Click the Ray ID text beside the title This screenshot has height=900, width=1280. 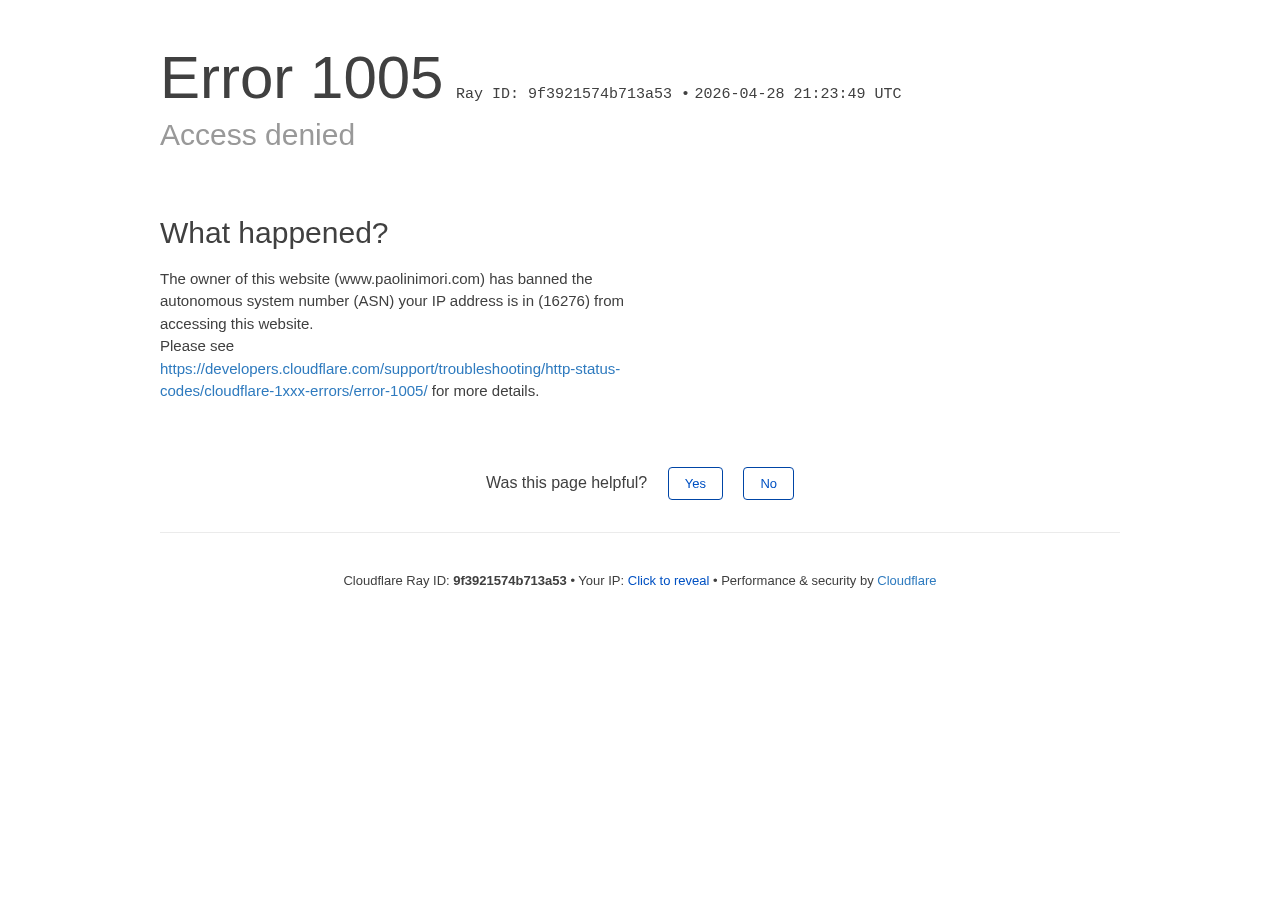coord(564,95)
